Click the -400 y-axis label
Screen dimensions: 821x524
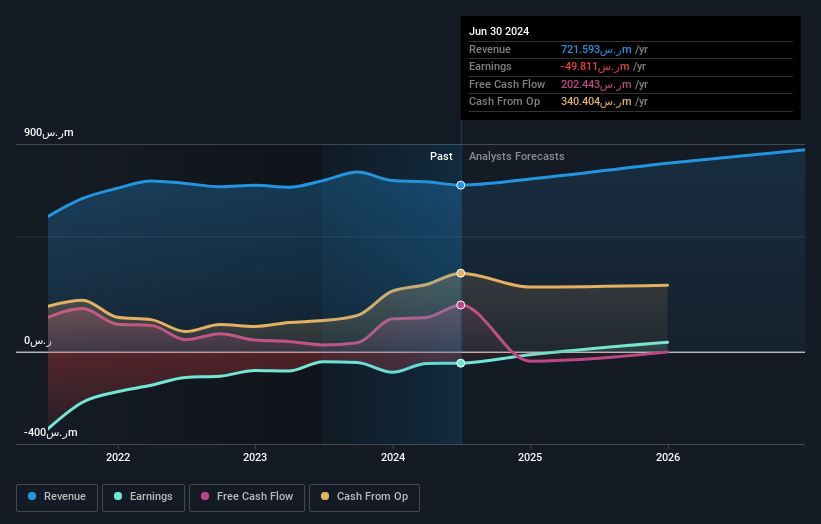51,432
